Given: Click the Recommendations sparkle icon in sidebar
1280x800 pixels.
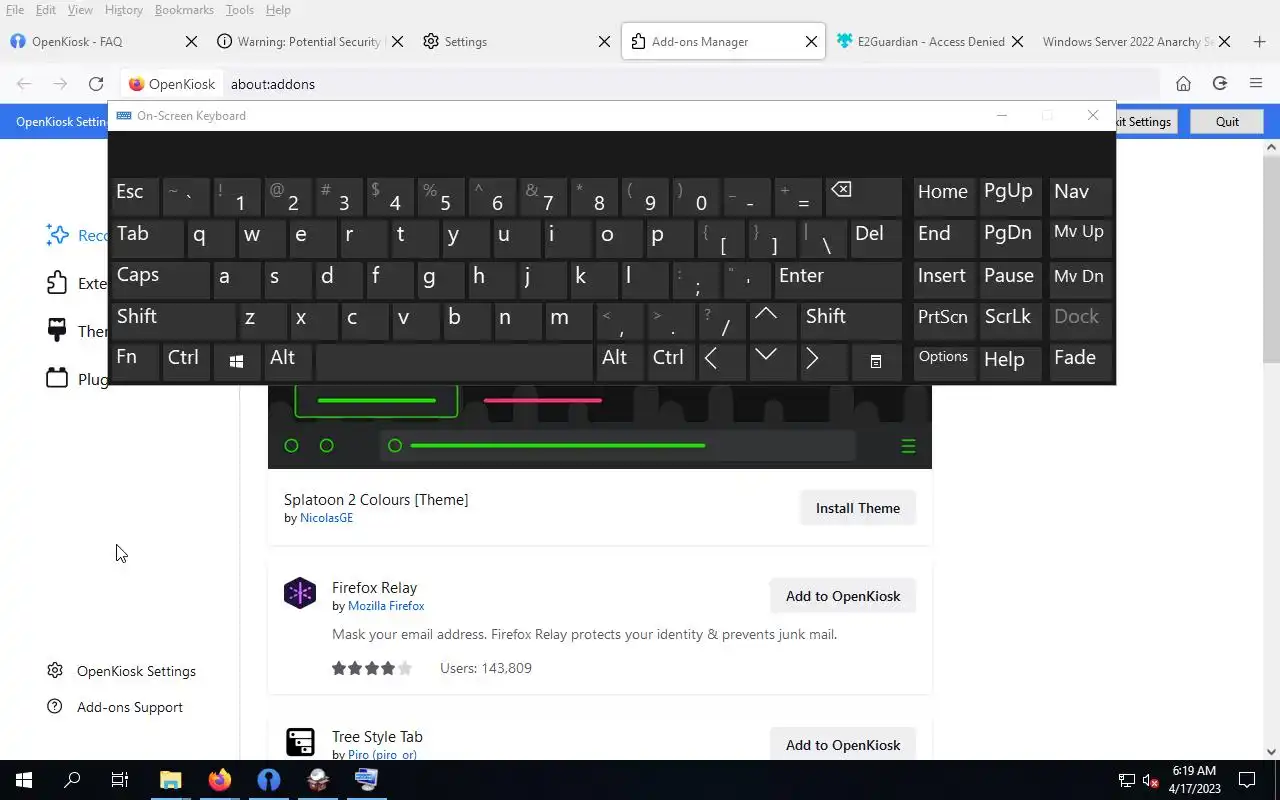Looking at the screenshot, I should pos(57,235).
